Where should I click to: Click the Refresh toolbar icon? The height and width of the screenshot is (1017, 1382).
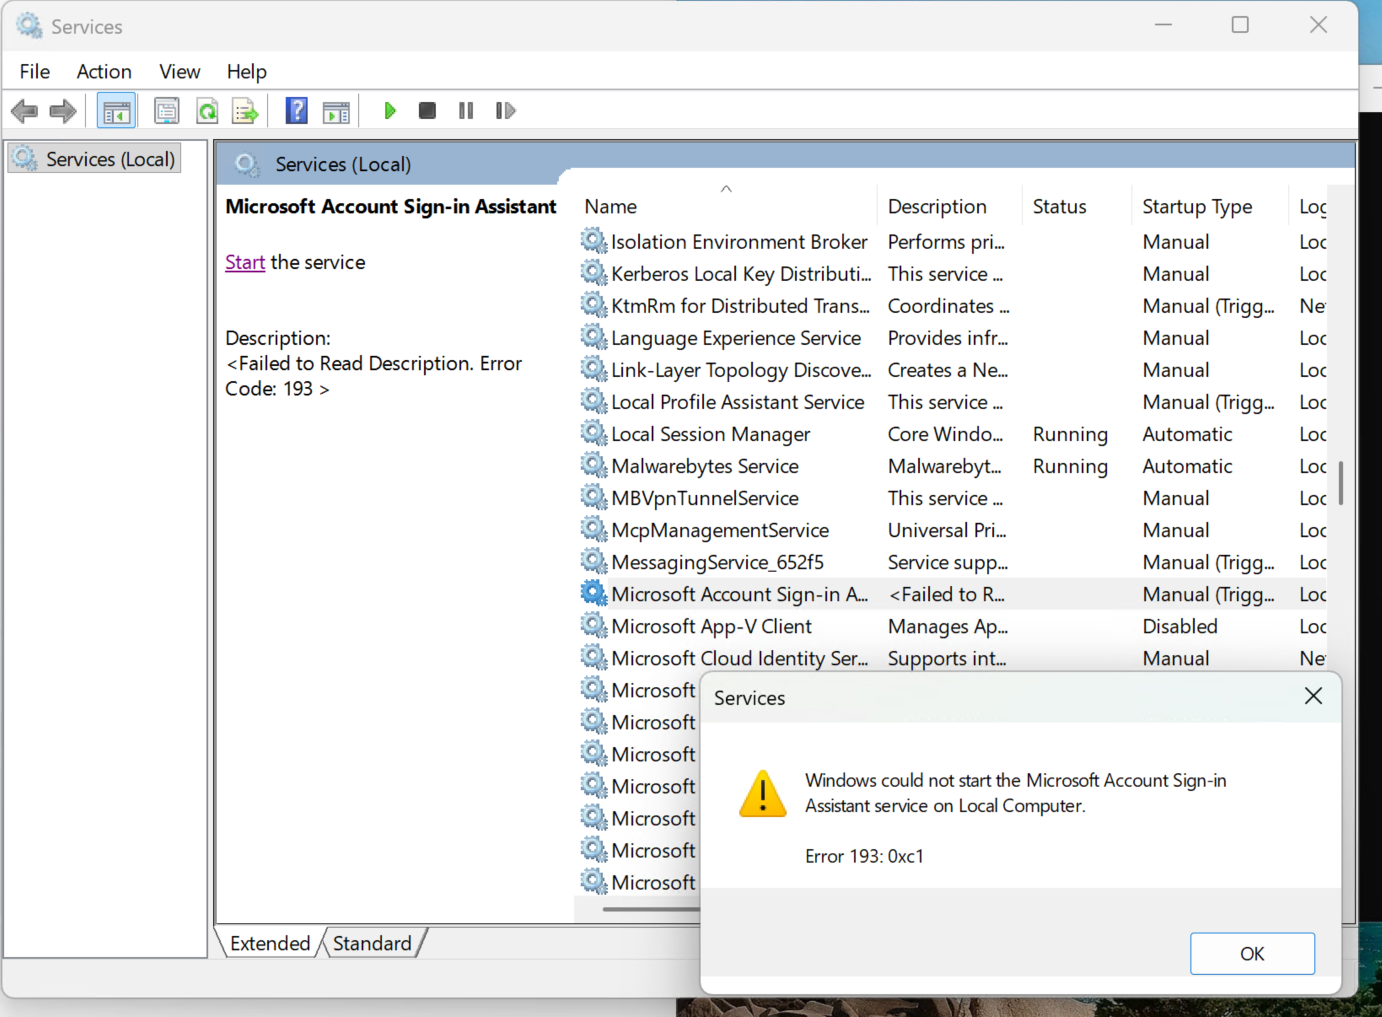click(207, 111)
